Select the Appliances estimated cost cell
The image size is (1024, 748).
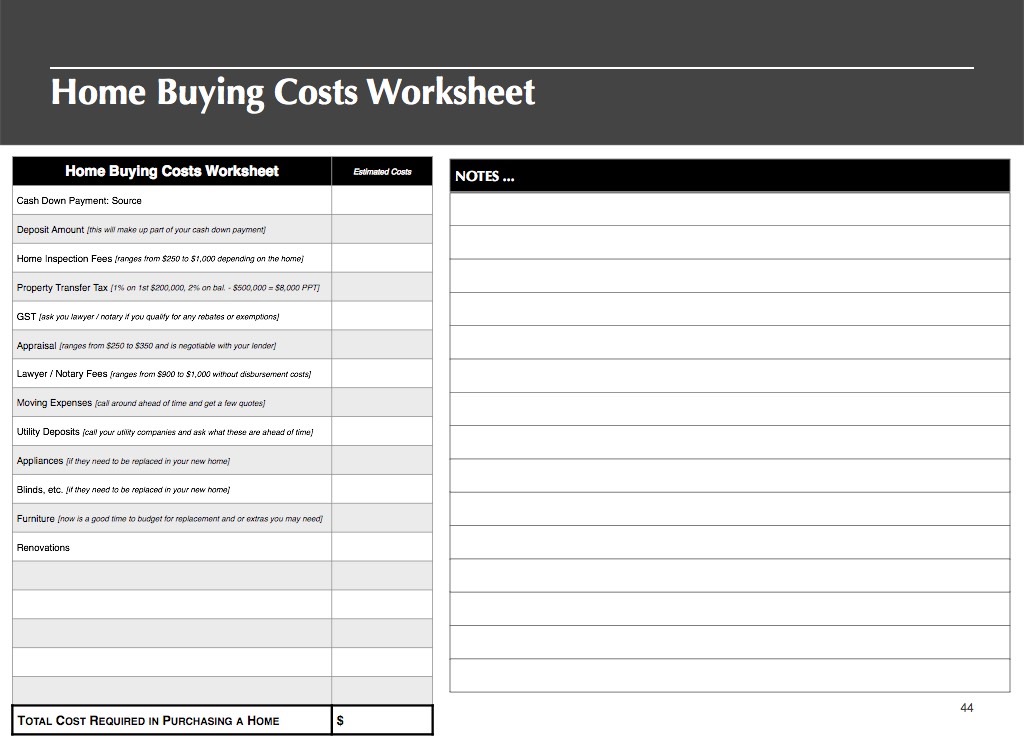(382, 461)
